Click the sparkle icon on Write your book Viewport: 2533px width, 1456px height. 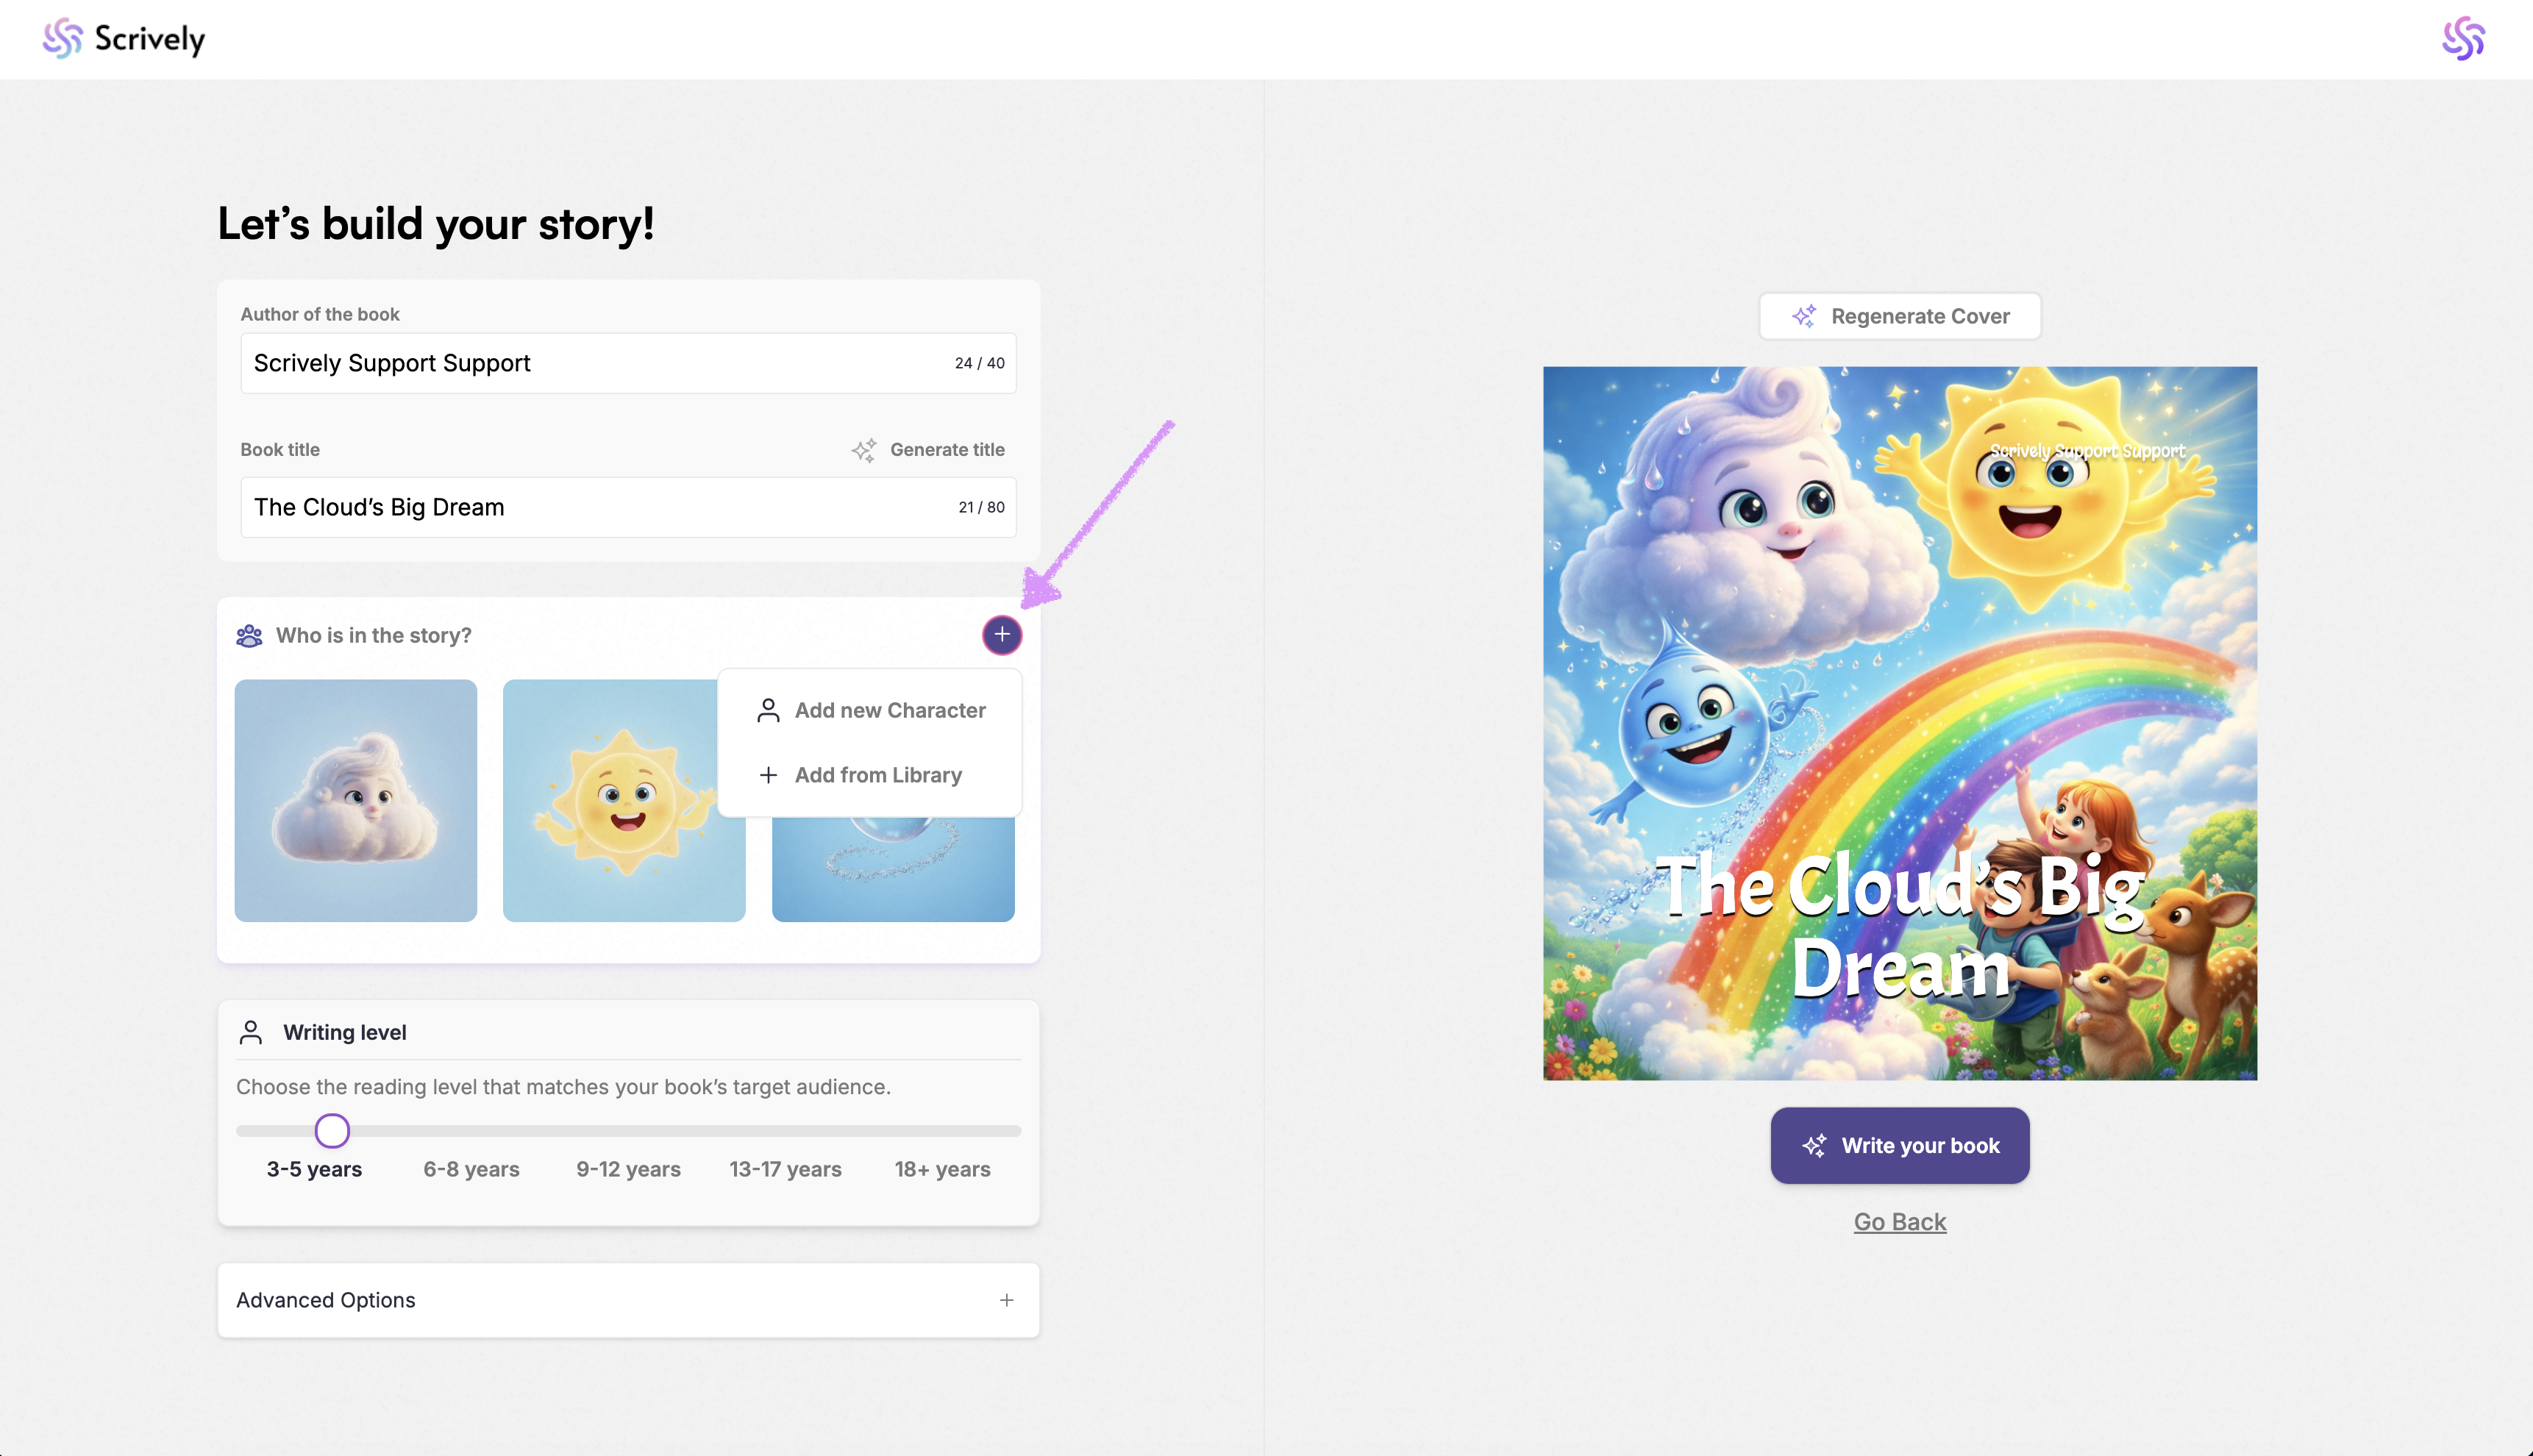[1814, 1146]
